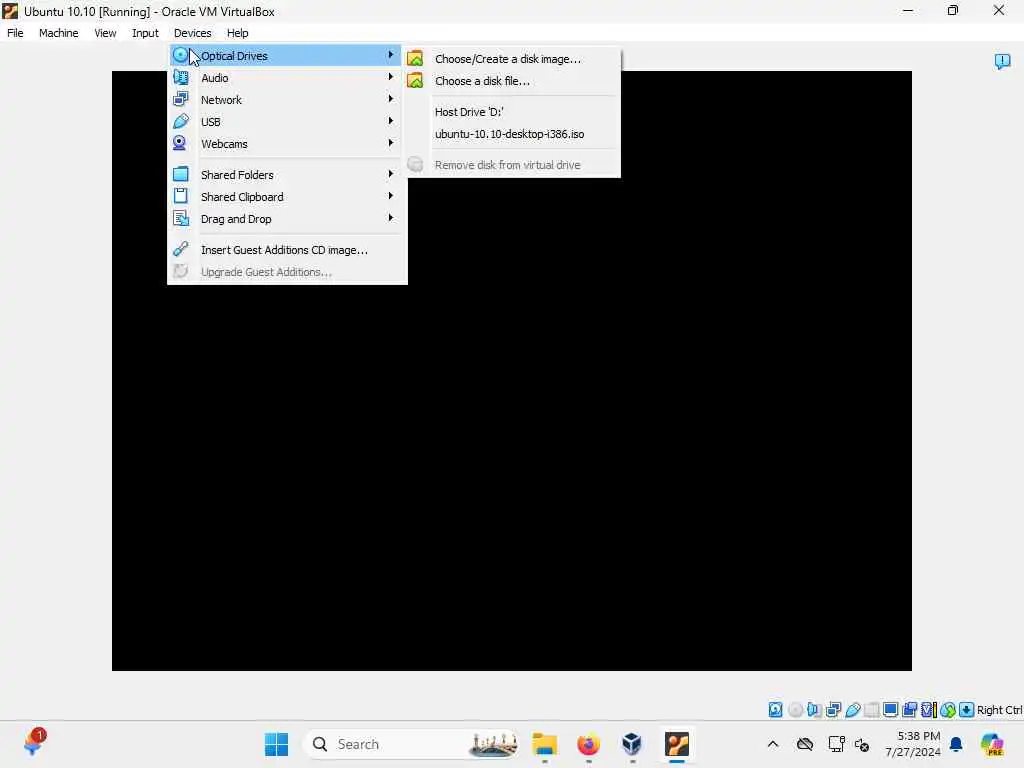Expand the Shared Folders submenu
This screenshot has height=768, width=1024.
(x=285, y=174)
